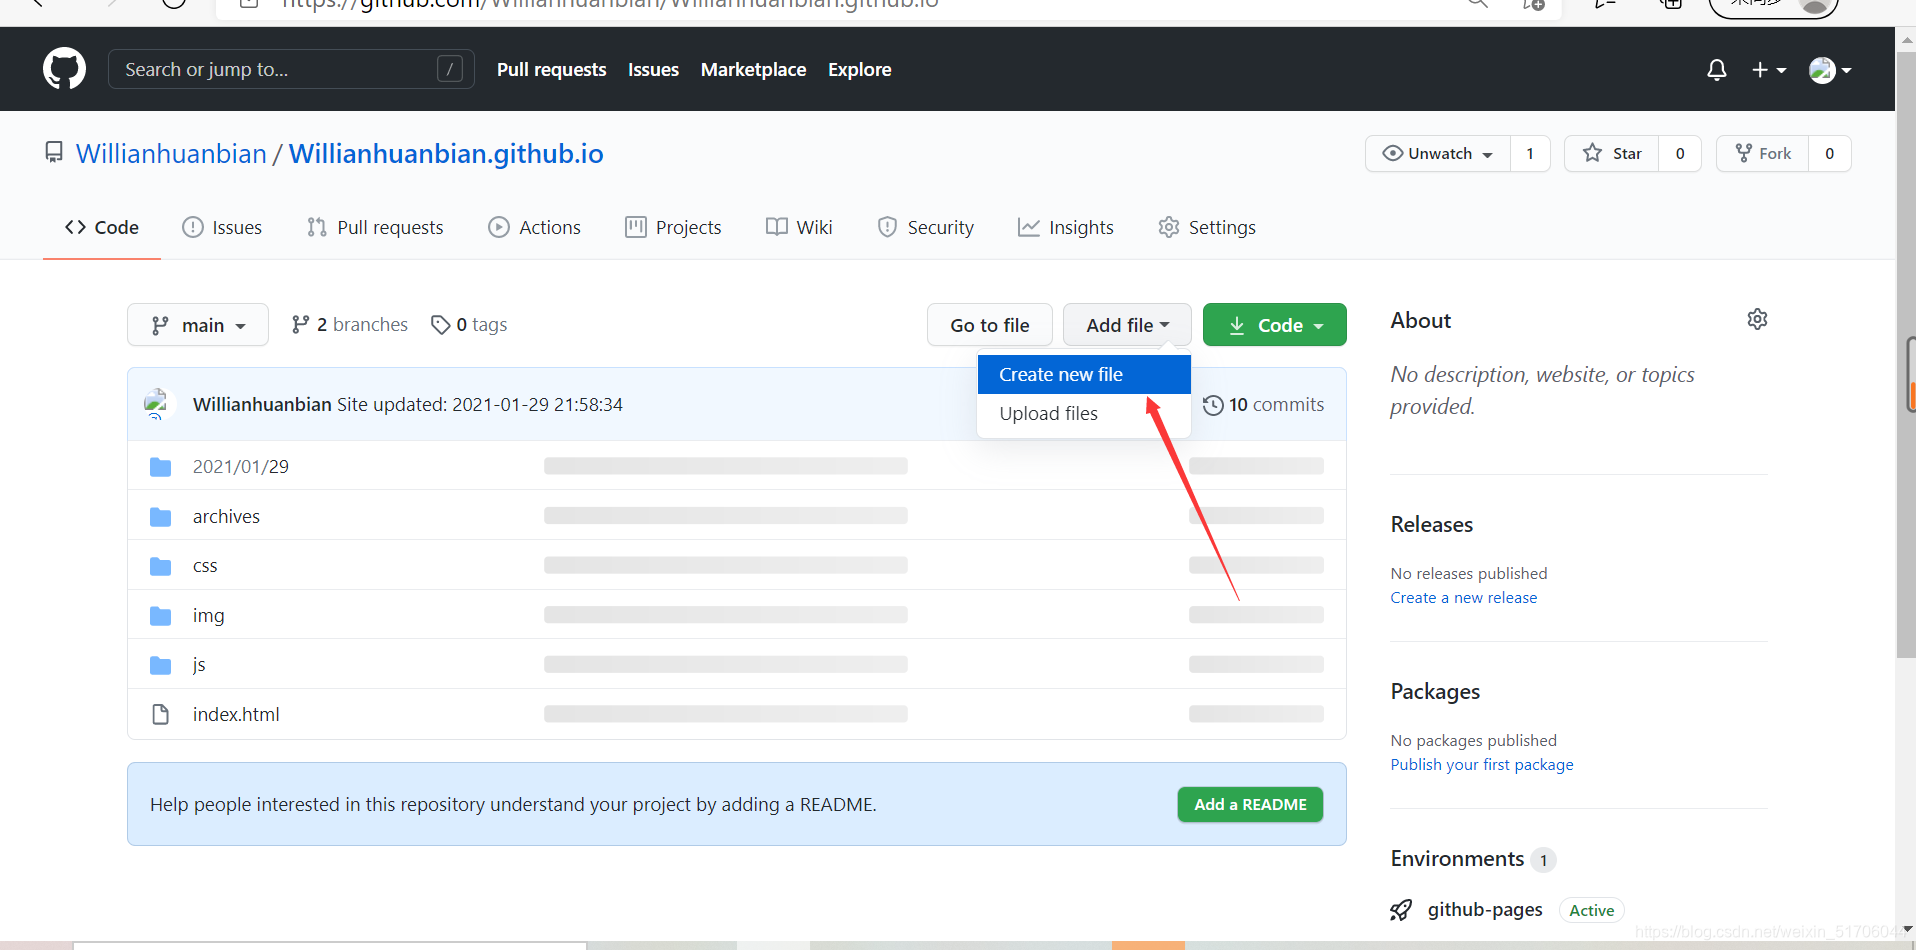Image resolution: width=1916 pixels, height=950 pixels.
Task: Open the notifications bell
Action: pos(1717,70)
